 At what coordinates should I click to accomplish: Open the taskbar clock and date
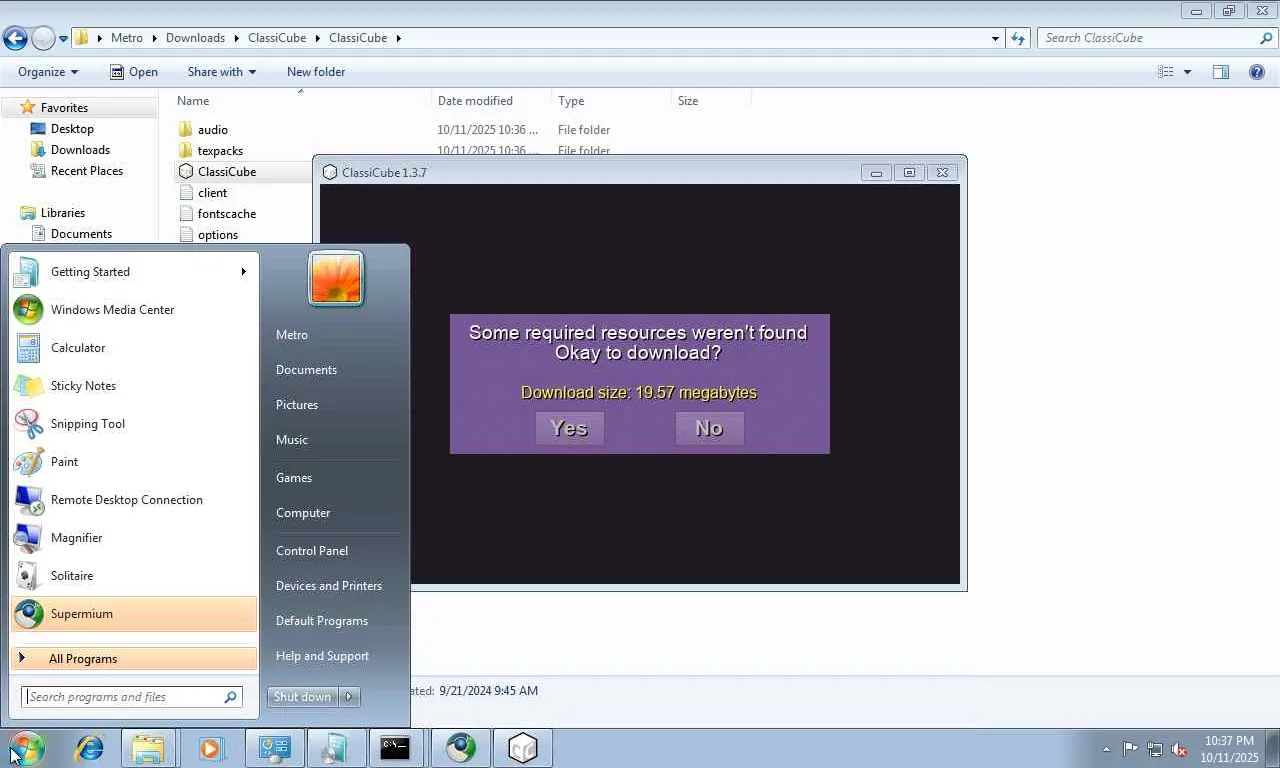point(1229,749)
